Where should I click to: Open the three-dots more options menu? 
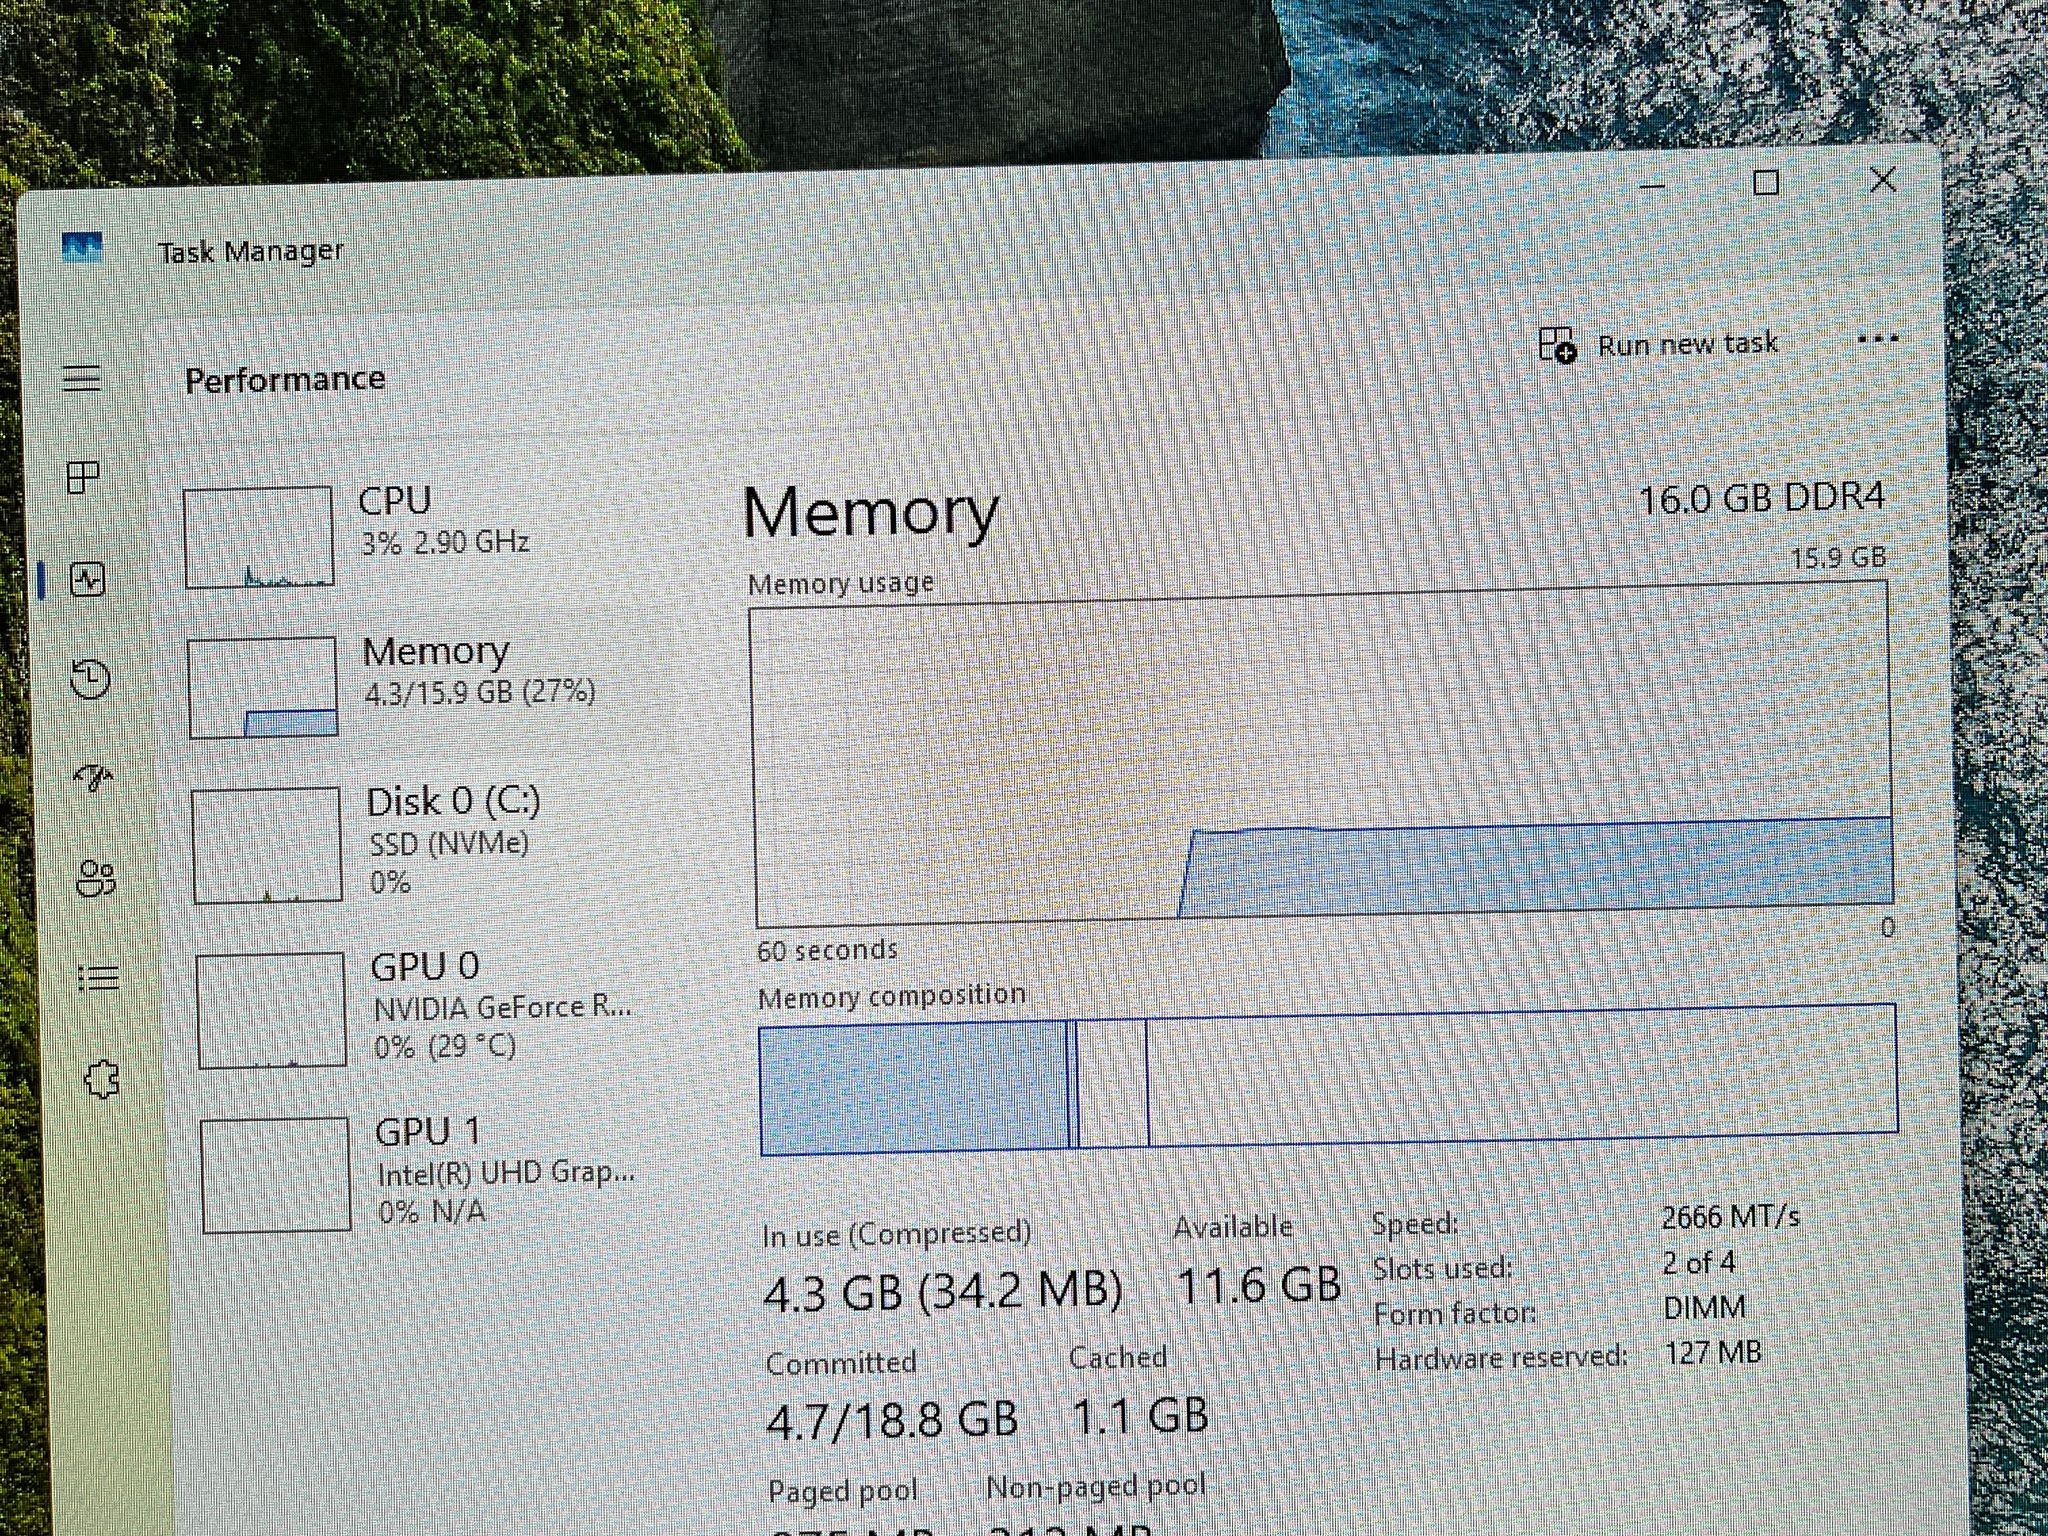click(1877, 340)
